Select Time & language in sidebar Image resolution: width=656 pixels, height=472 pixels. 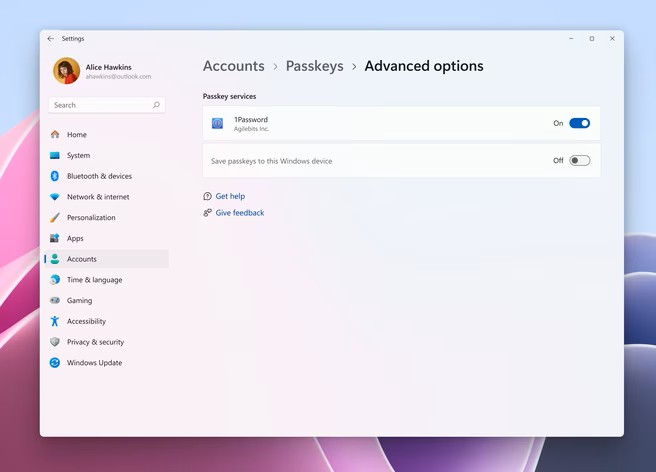coord(94,280)
